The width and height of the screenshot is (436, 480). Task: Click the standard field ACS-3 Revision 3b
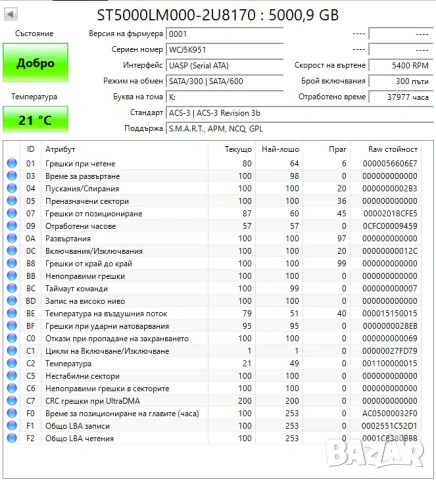[299, 113]
